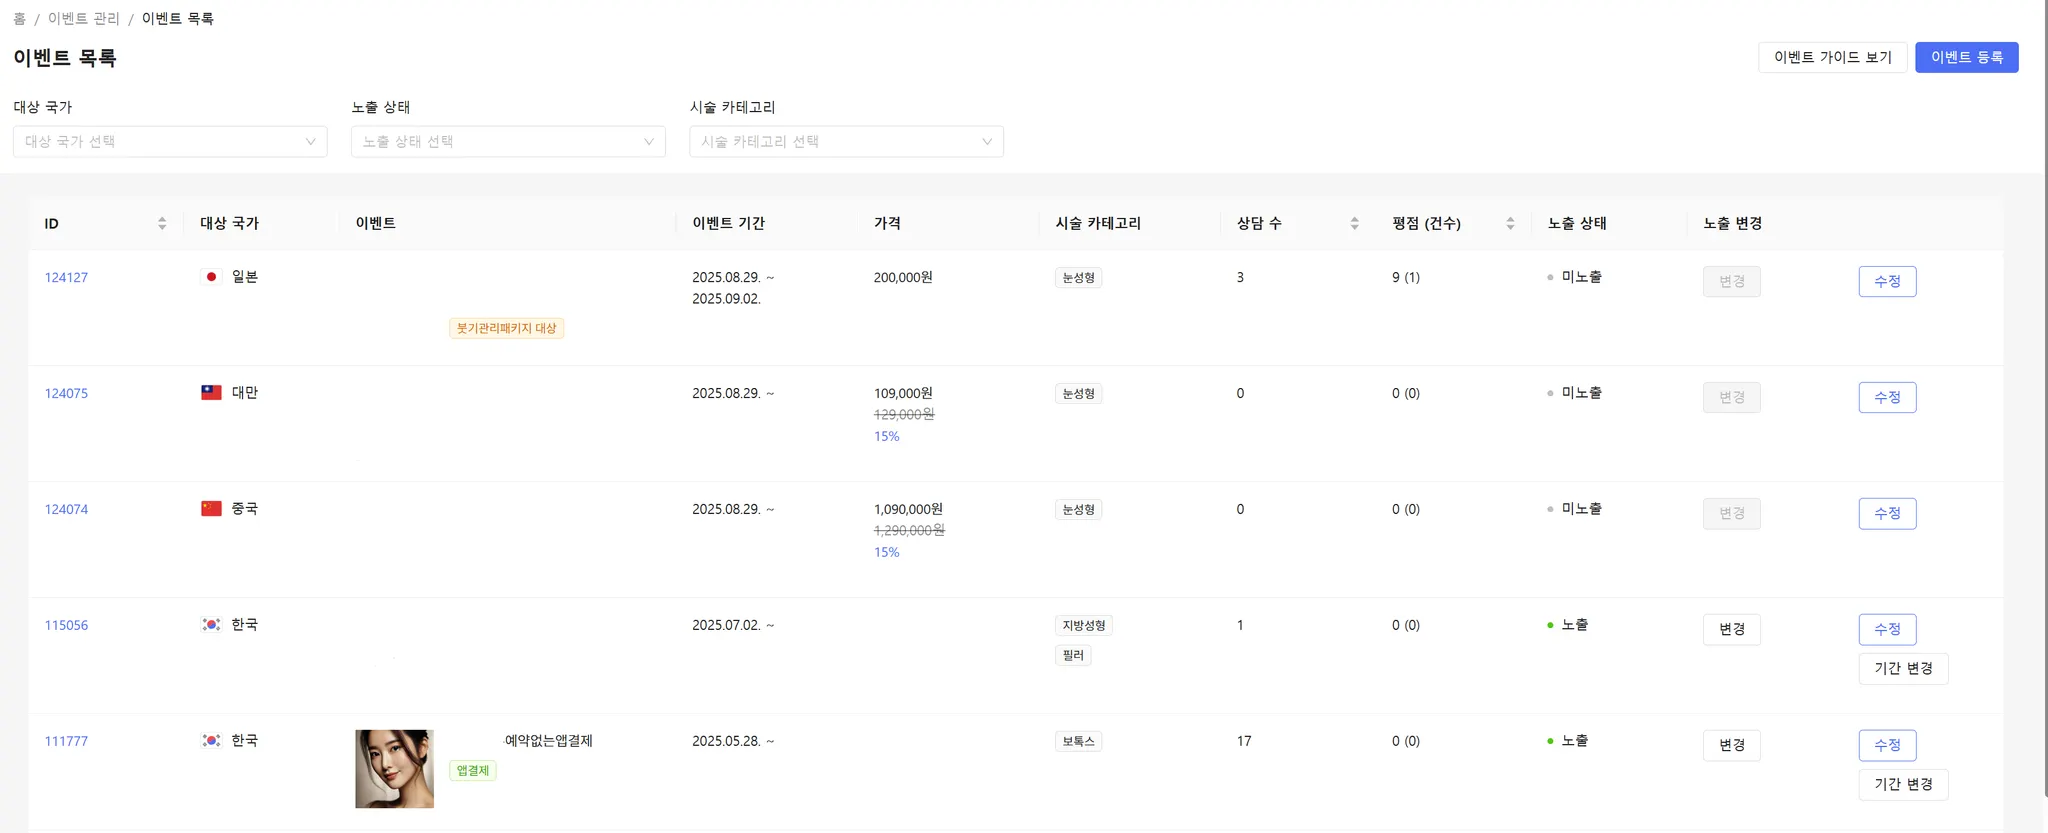The image size is (2048, 833).
Task: Click the 이벤트 등록 button
Action: pos(1966,57)
